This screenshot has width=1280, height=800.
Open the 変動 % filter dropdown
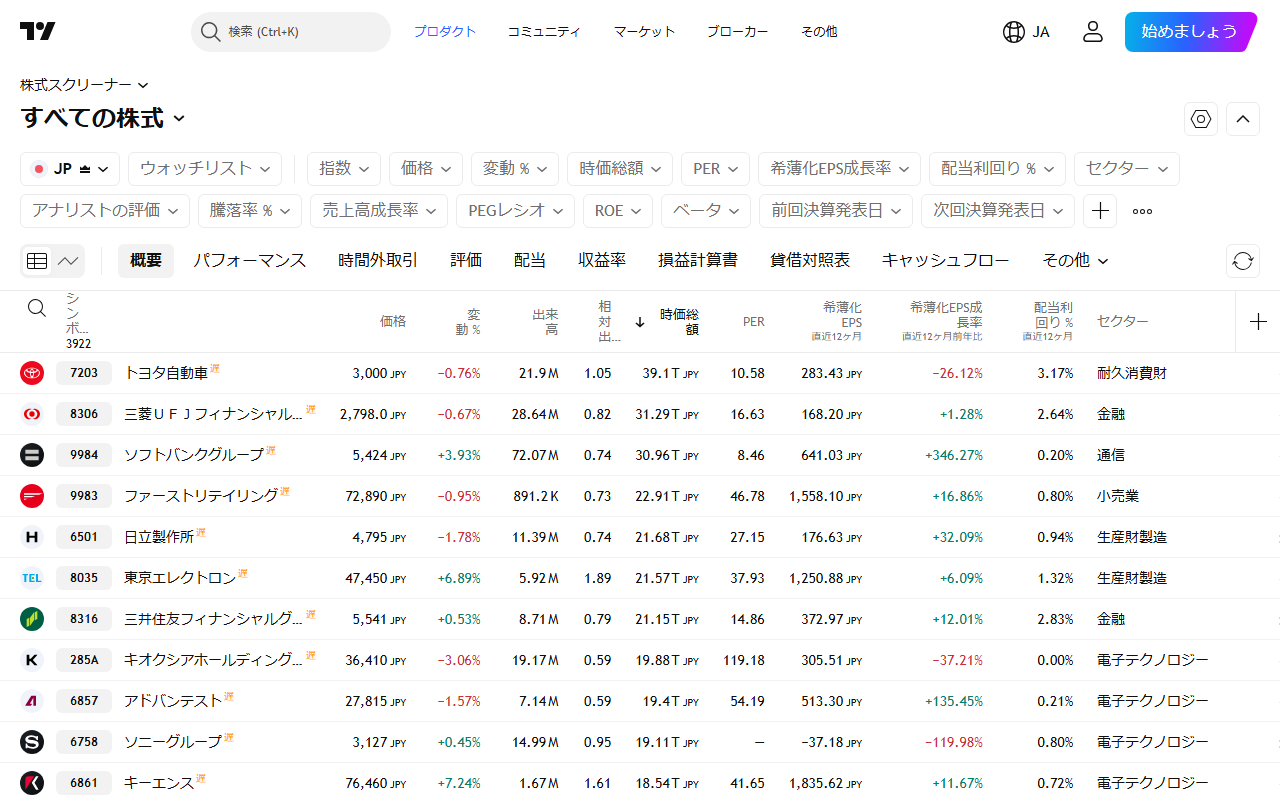(515, 169)
